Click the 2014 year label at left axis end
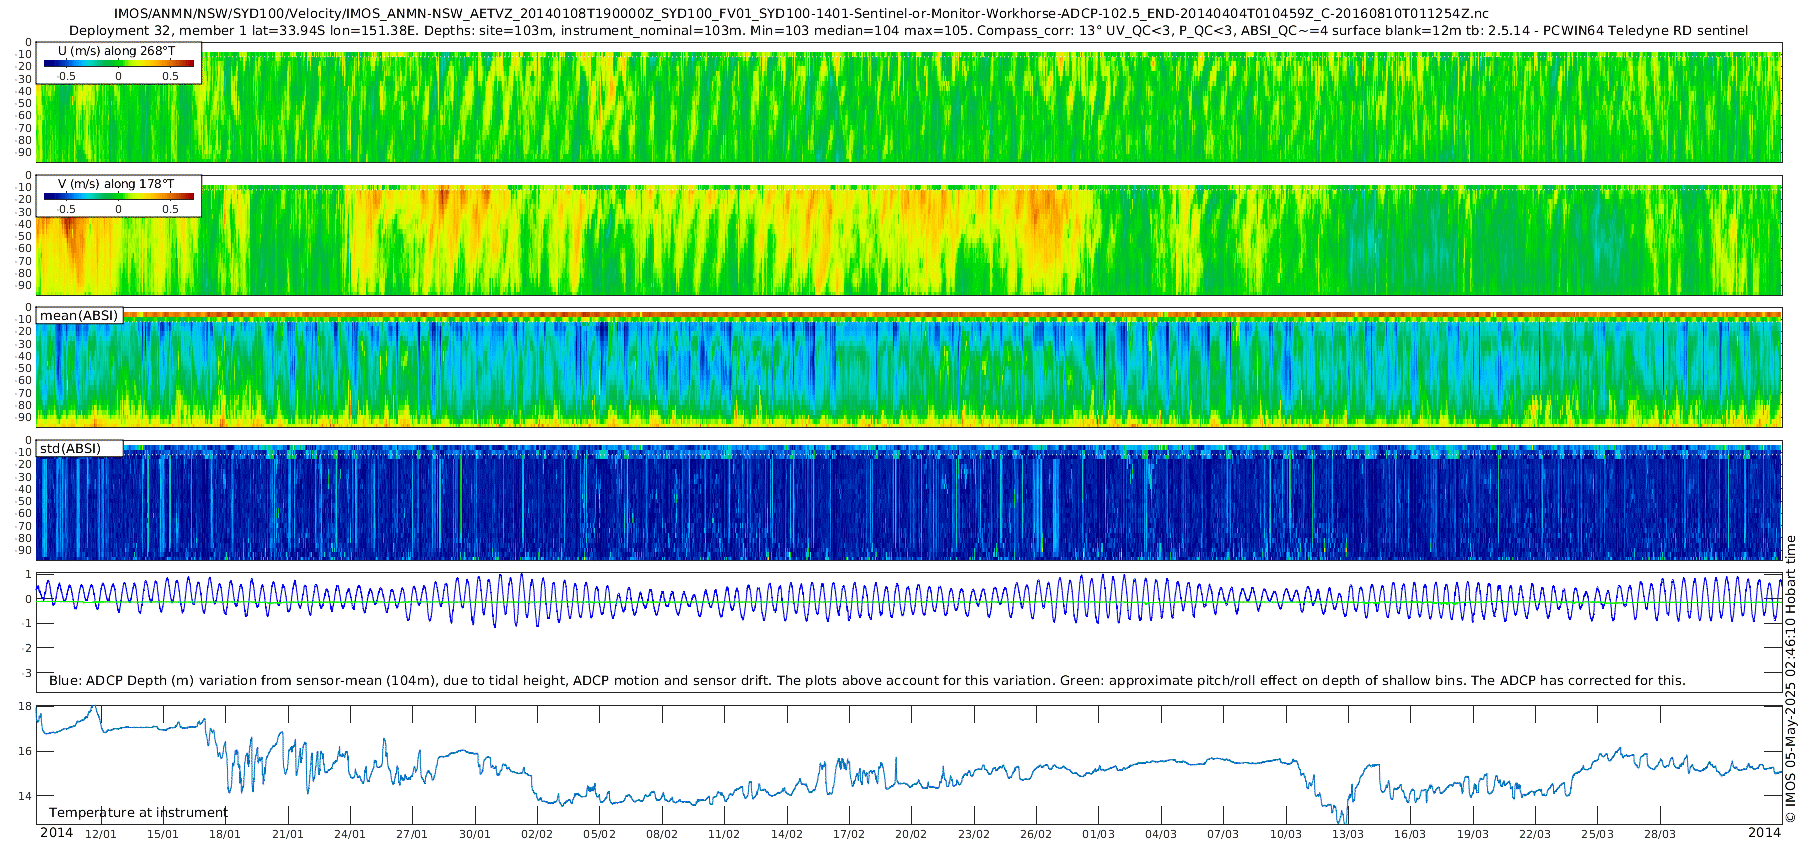The image size is (1800, 850). [56, 833]
